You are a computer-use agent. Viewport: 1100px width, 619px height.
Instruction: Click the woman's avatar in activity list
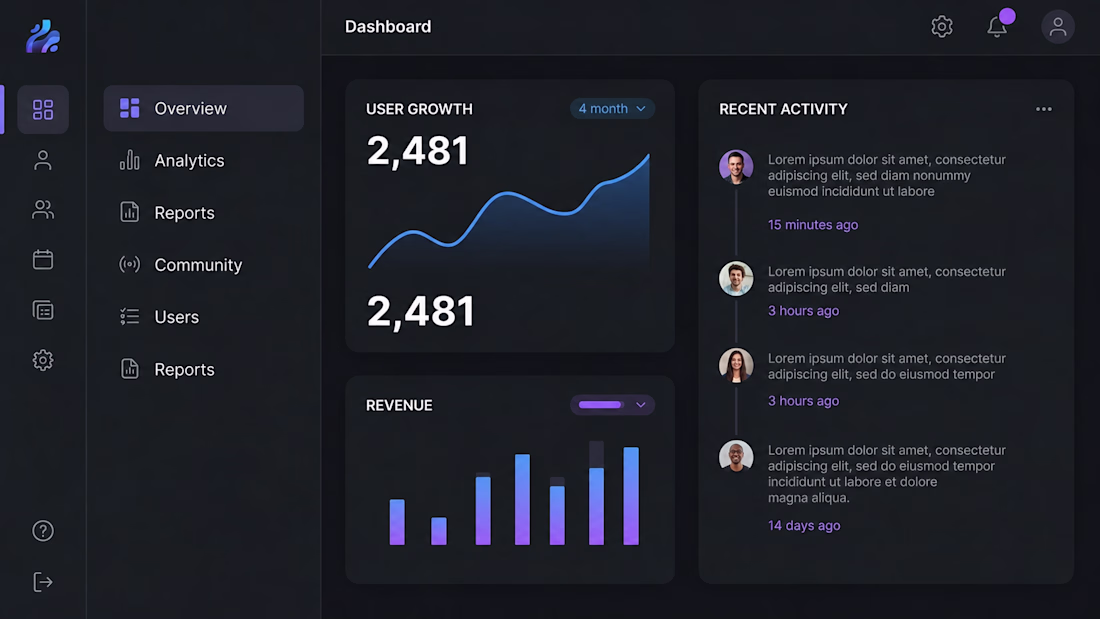736,366
